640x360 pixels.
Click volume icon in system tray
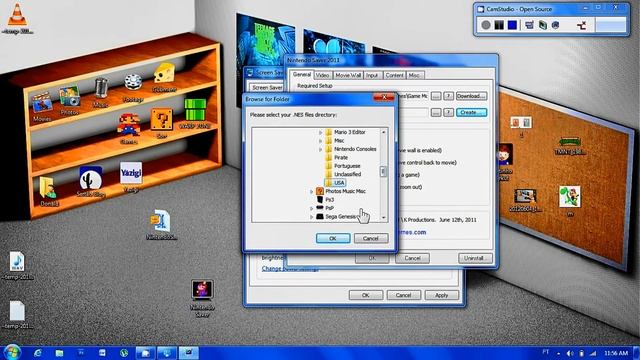coord(570,353)
